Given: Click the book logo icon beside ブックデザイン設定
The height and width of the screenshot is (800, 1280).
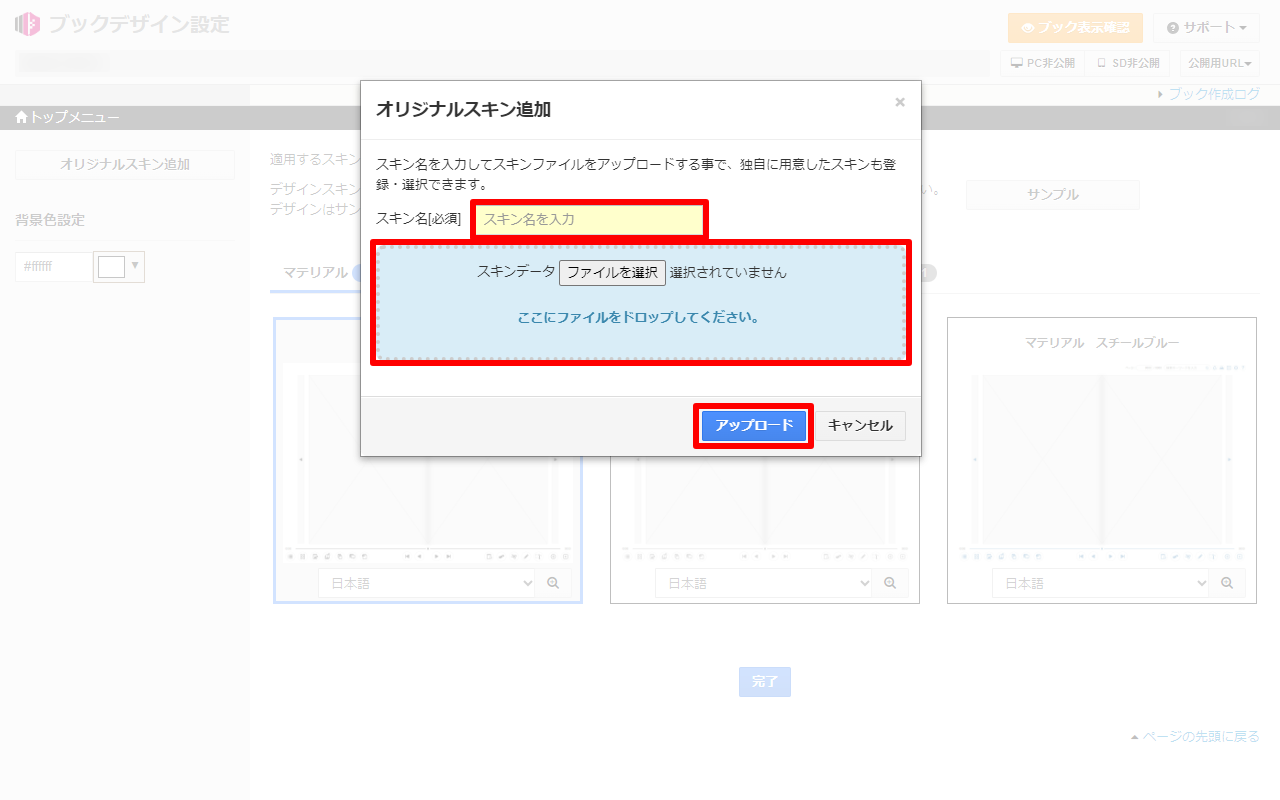Looking at the screenshot, I should tap(25, 24).
